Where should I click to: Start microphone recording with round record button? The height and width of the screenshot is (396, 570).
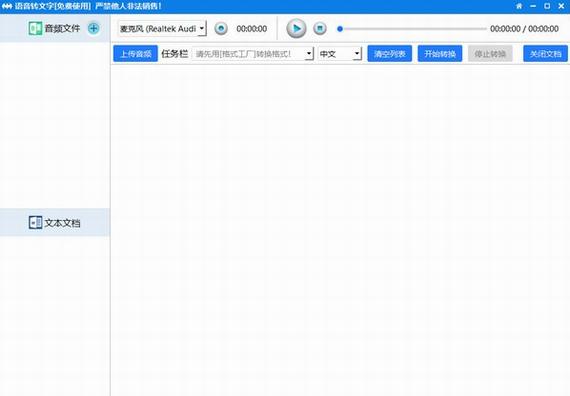(x=221, y=28)
